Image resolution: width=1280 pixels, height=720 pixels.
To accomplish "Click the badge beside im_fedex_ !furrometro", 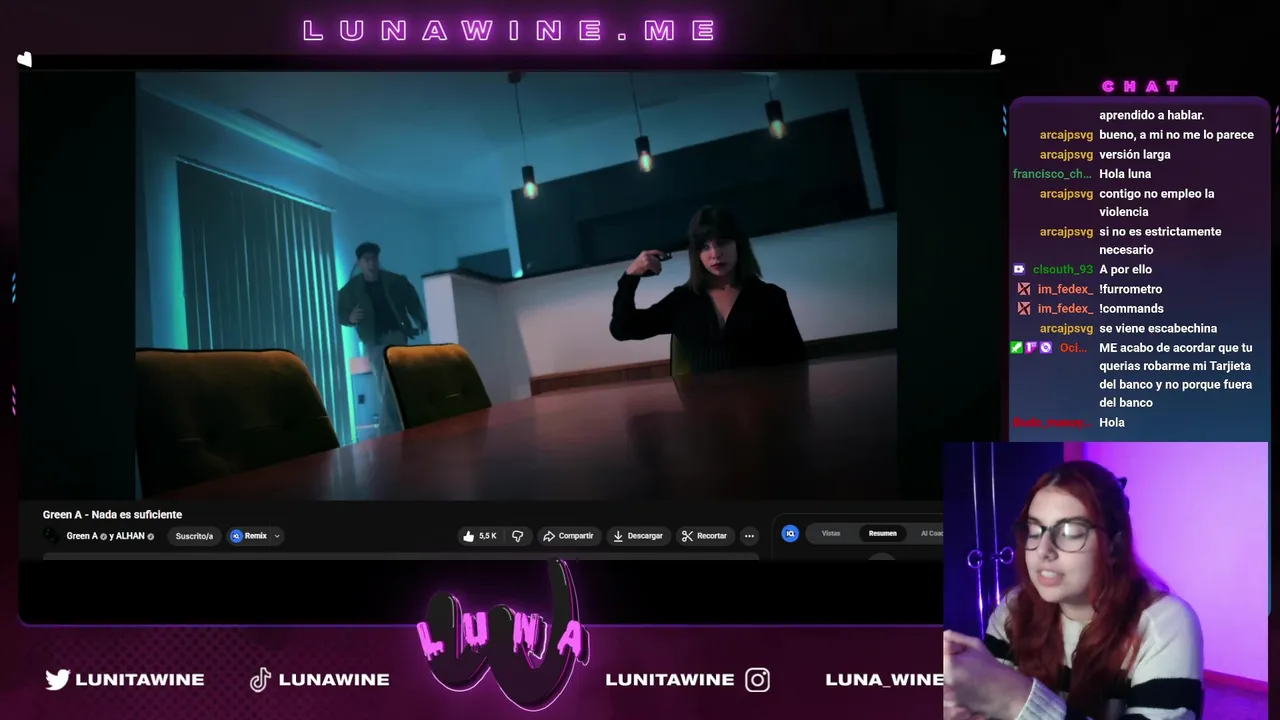I will coord(1023,289).
